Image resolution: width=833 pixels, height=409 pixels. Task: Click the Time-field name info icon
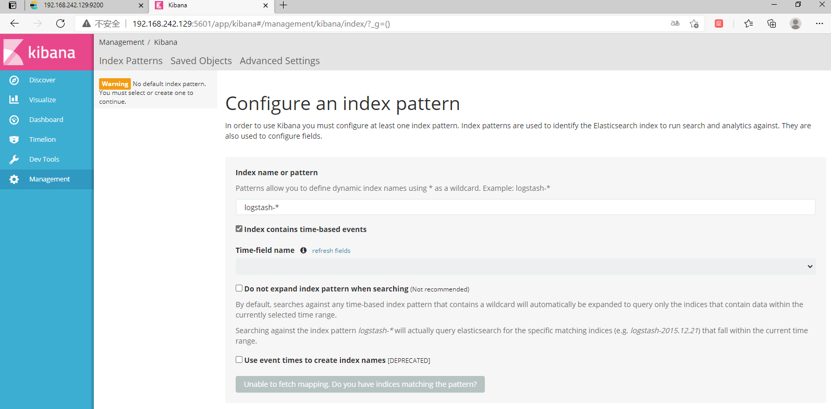pos(303,250)
